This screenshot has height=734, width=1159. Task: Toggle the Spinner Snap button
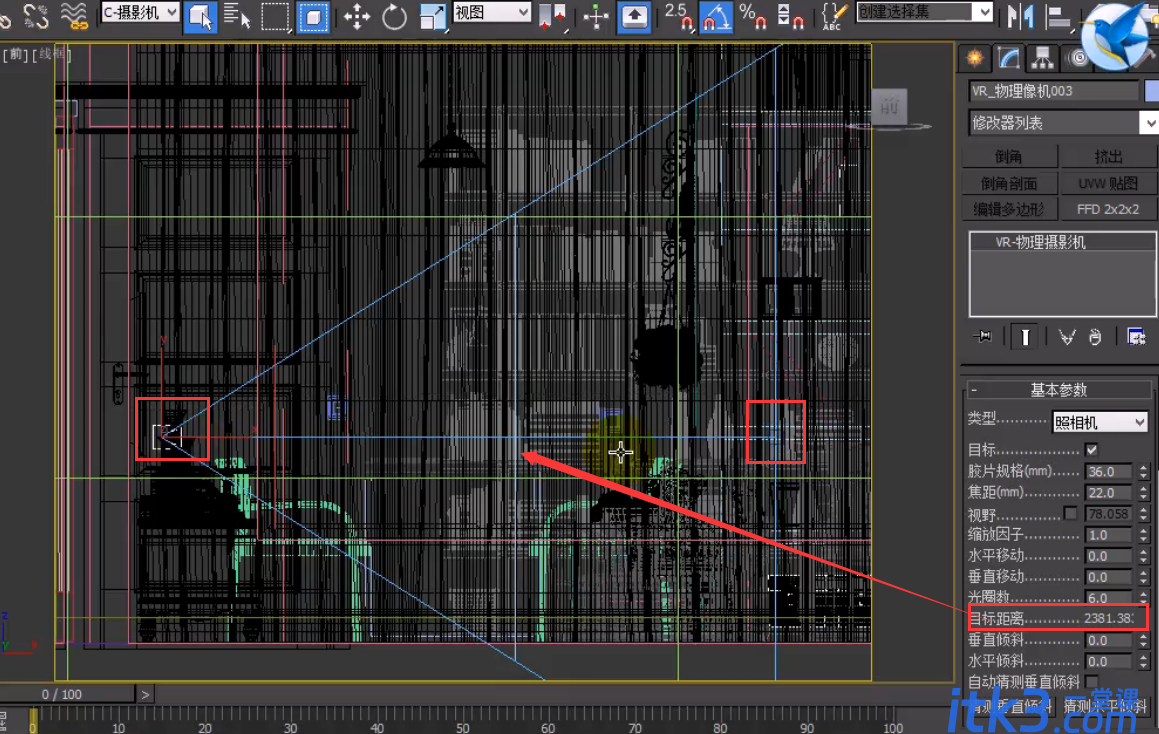click(x=791, y=16)
